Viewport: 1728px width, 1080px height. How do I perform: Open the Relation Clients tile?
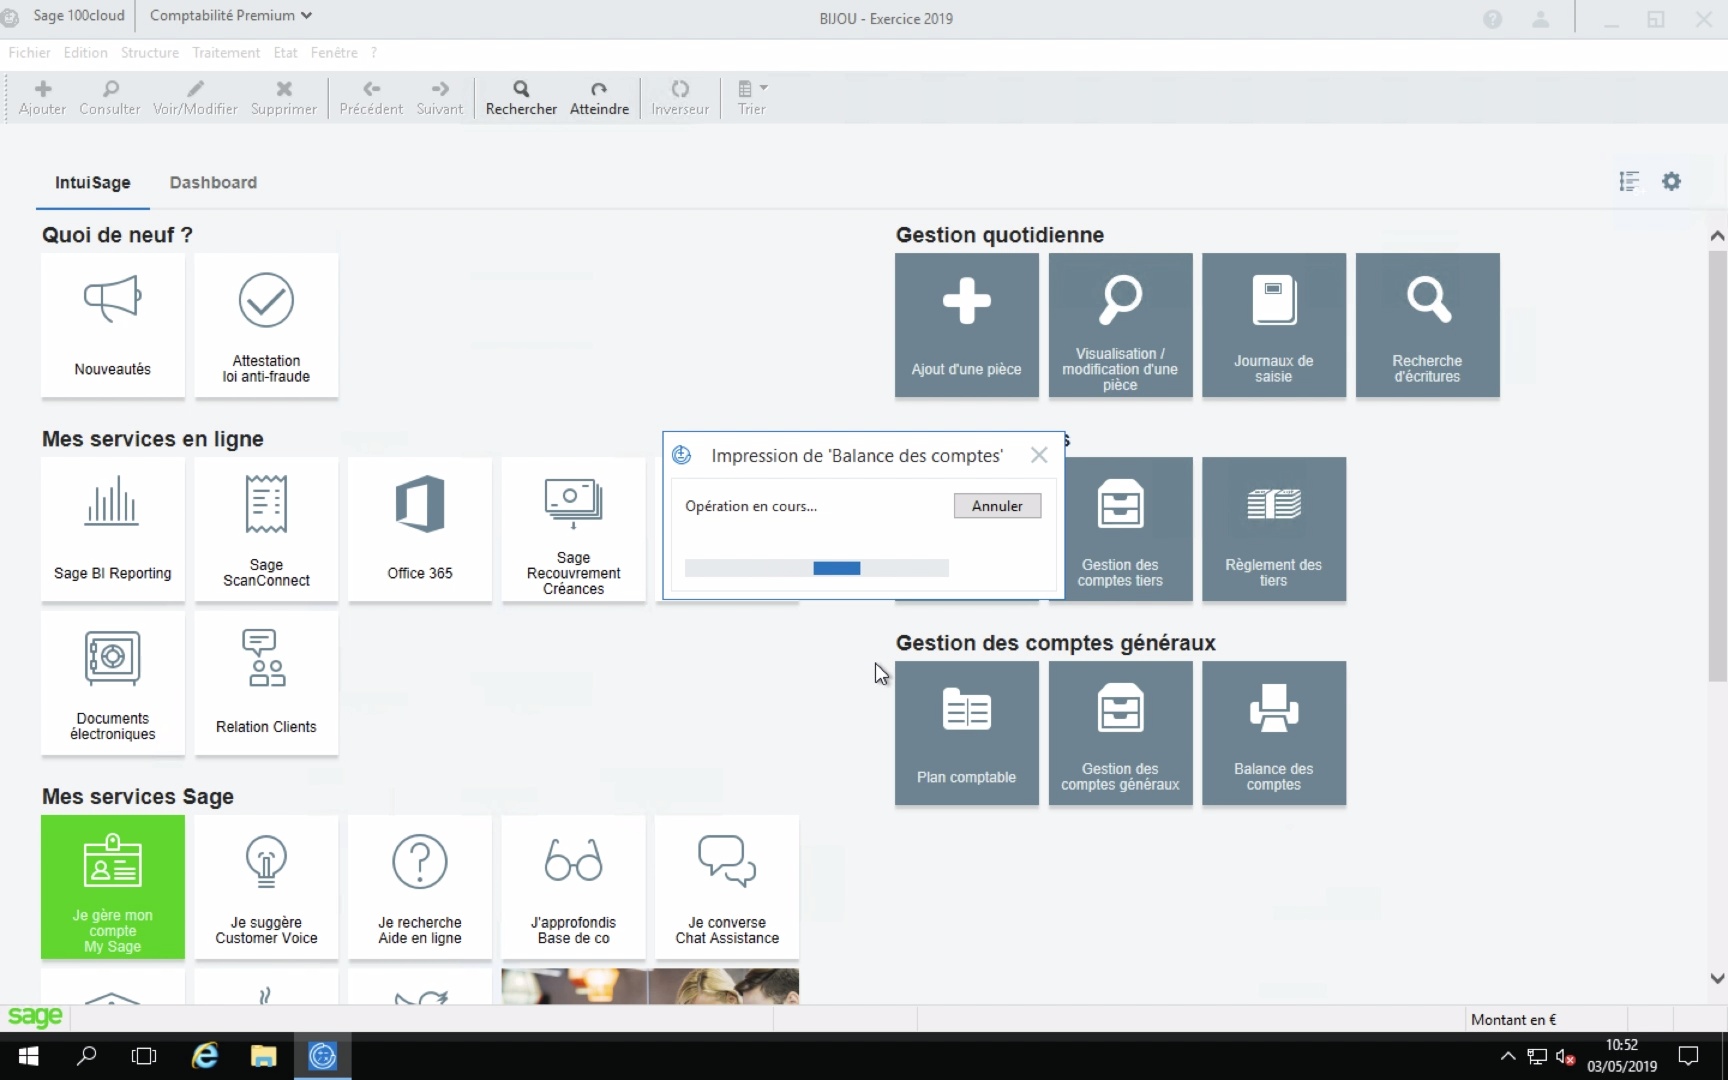[266, 683]
